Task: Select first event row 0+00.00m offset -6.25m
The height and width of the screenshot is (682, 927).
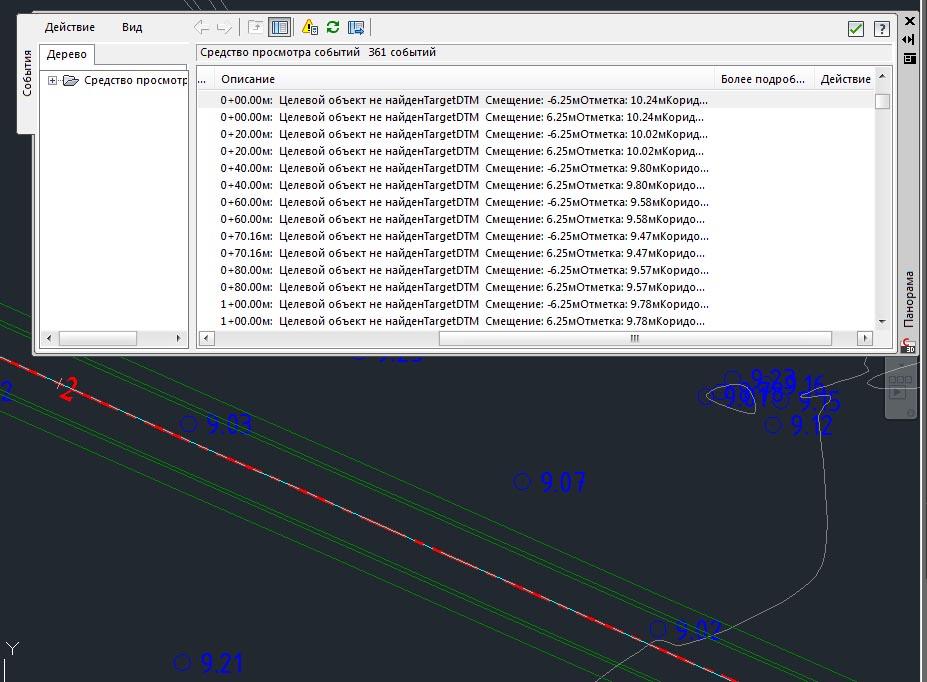Action: pos(464,100)
